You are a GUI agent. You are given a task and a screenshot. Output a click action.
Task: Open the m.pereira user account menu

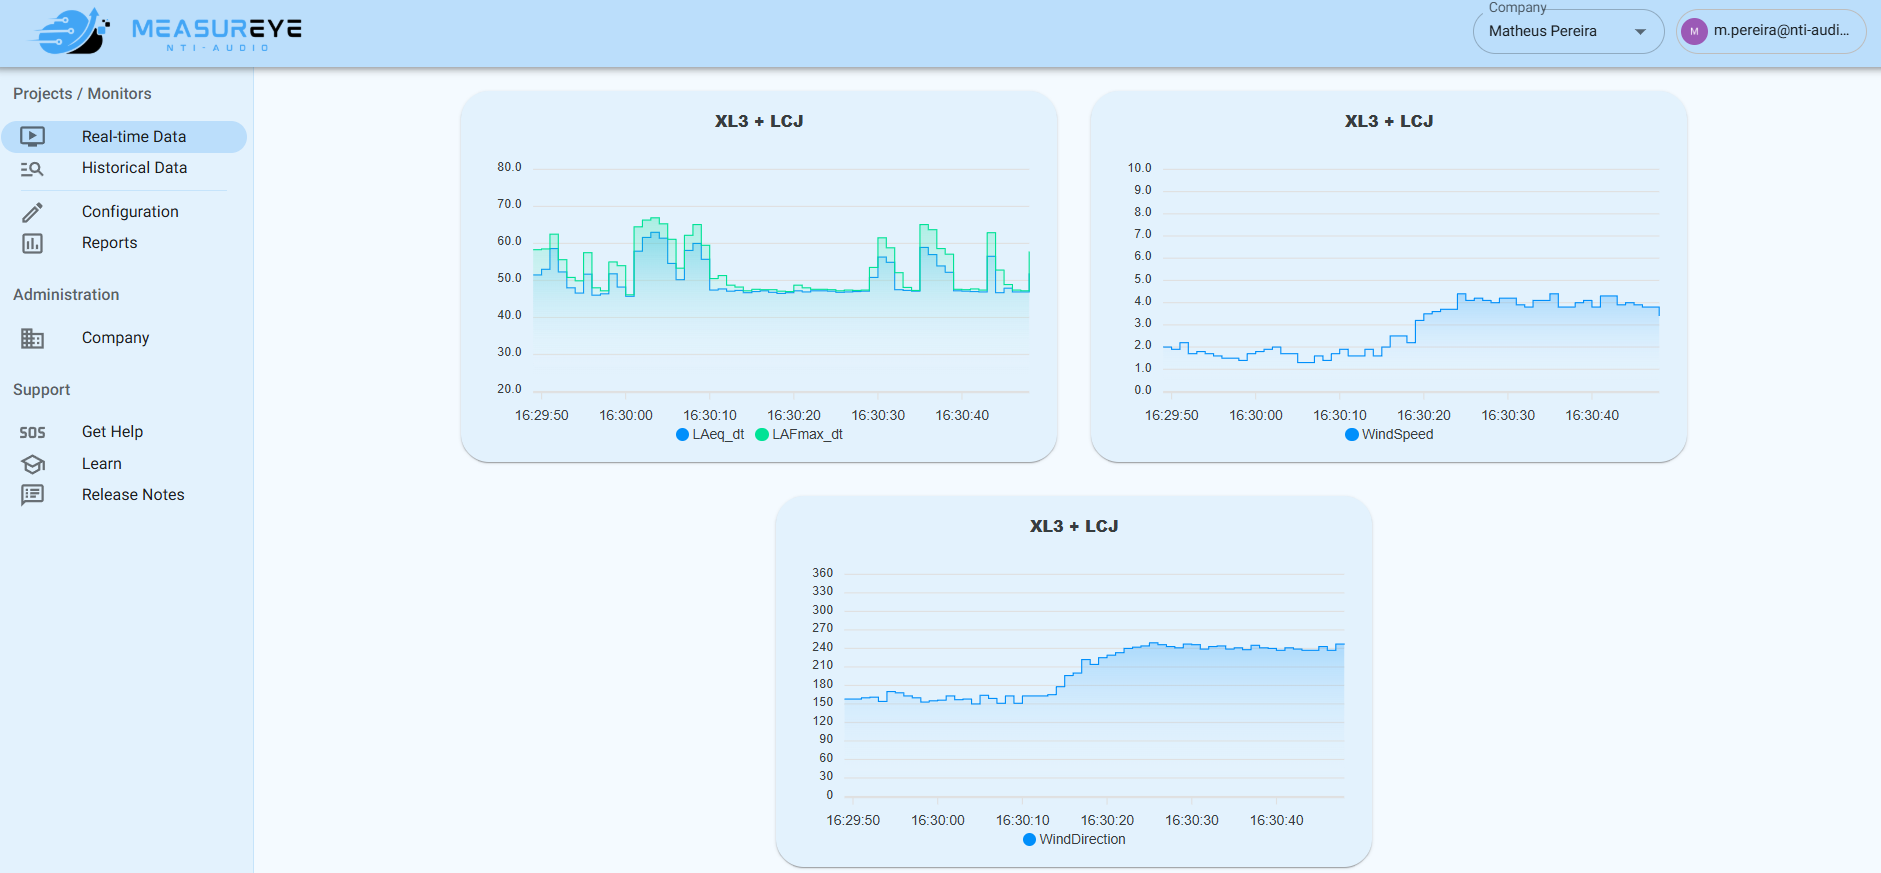pyautogui.click(x=1780, y=31)
